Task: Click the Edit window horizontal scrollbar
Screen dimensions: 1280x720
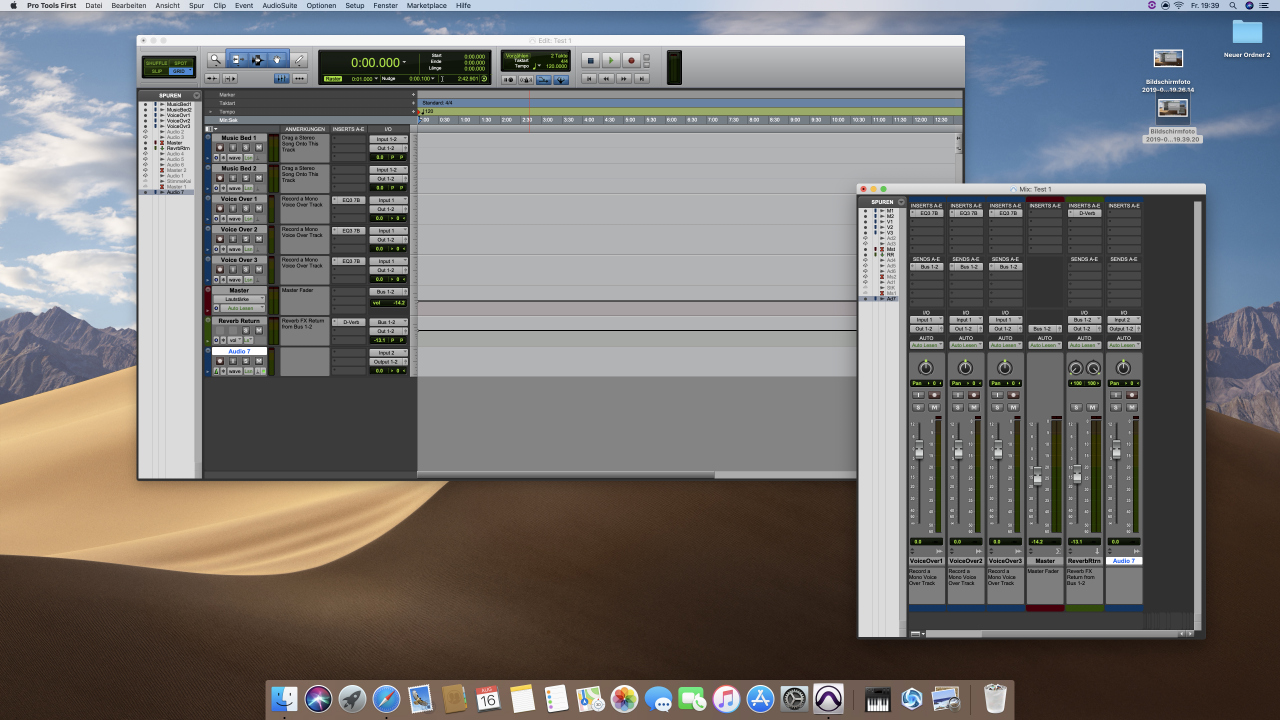Action: point(566,475)
